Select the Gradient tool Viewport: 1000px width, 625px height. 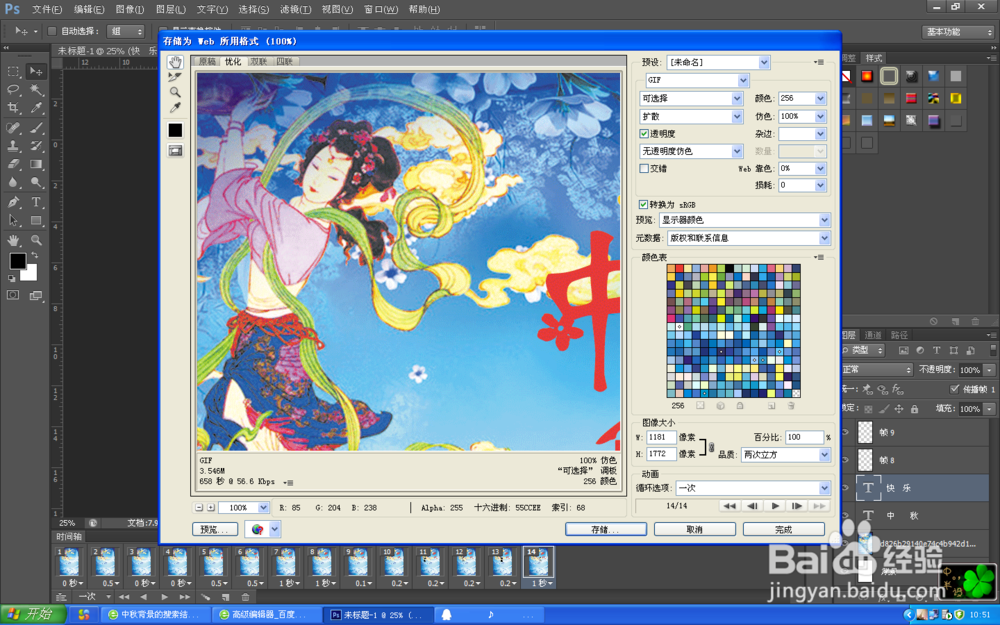[36, 165]
